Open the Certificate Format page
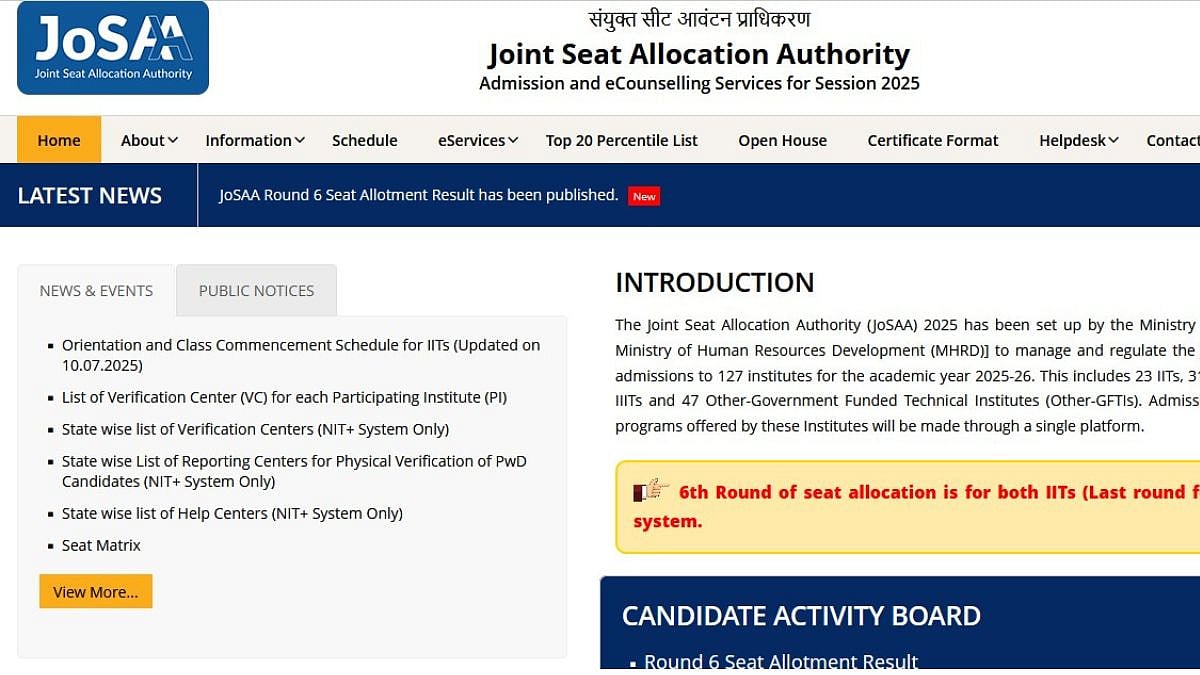The height and width of the screenshot is (675, 1200). click(x=933, y=140)
